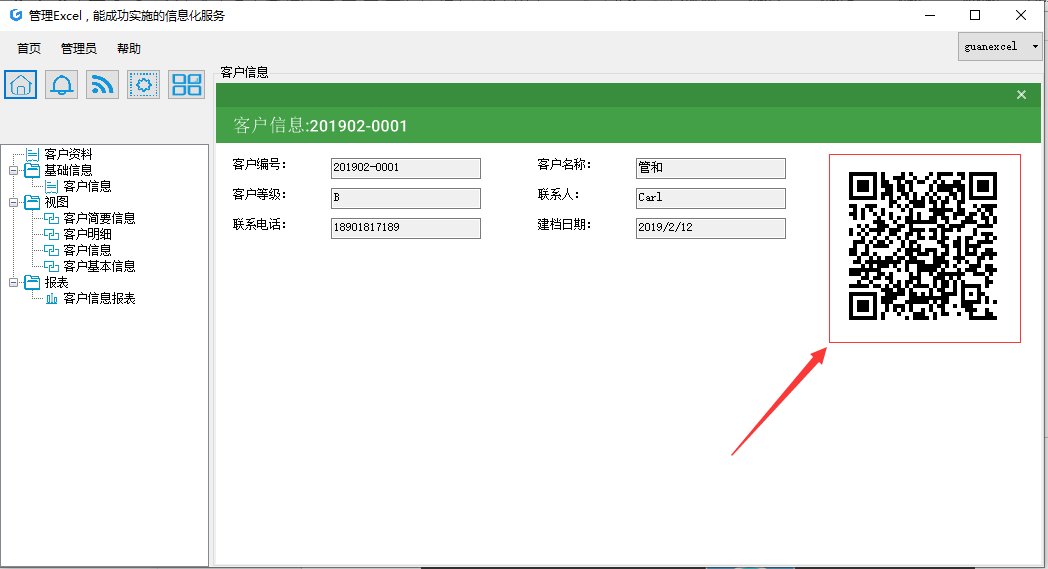Select the 客户信息 tab label

(245, 72)
